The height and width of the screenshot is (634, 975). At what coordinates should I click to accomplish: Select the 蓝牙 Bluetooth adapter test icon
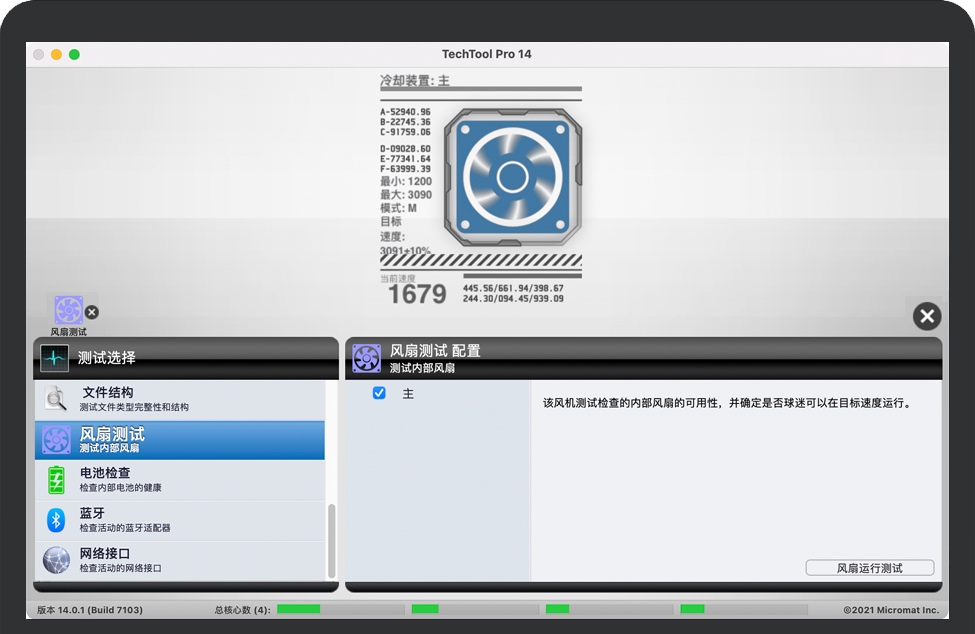tap(56, 519)
